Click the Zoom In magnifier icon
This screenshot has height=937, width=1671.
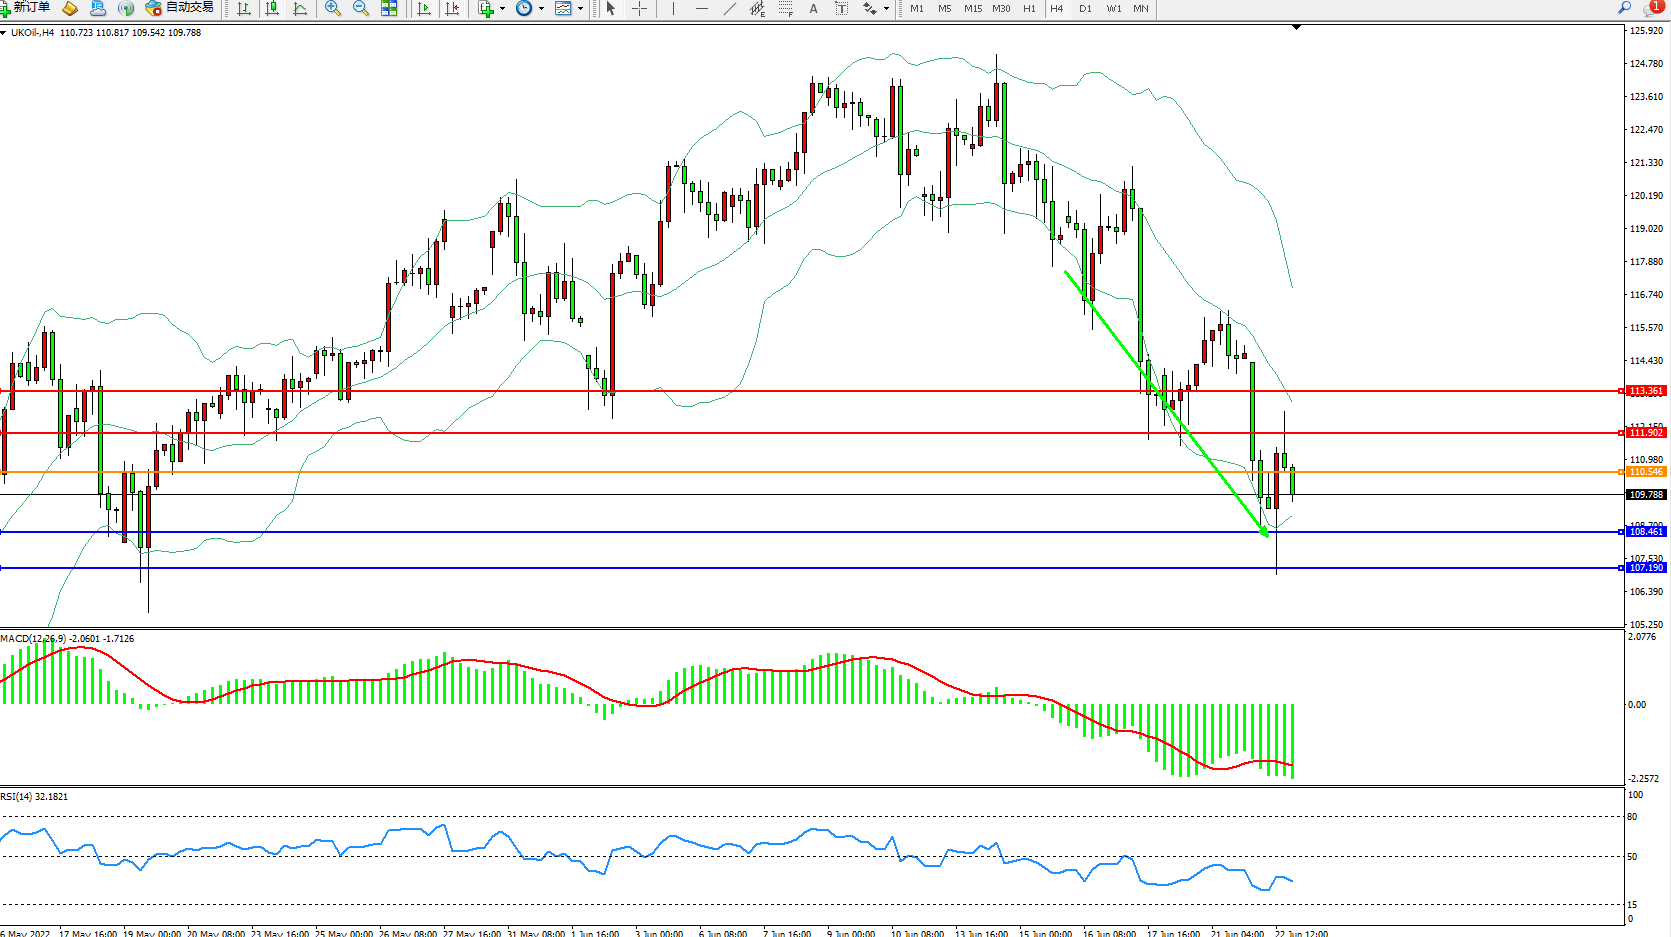[333, 8]
